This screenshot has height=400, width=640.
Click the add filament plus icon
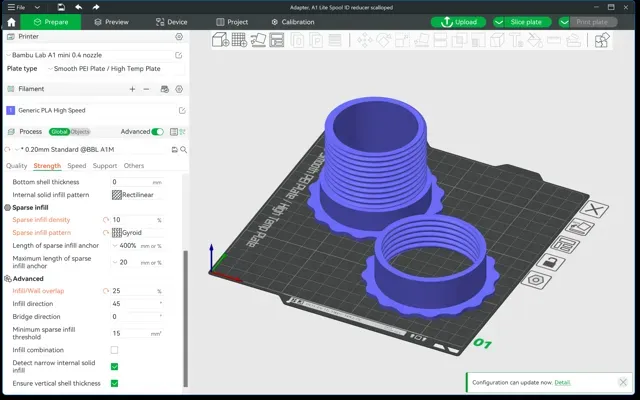132,89
